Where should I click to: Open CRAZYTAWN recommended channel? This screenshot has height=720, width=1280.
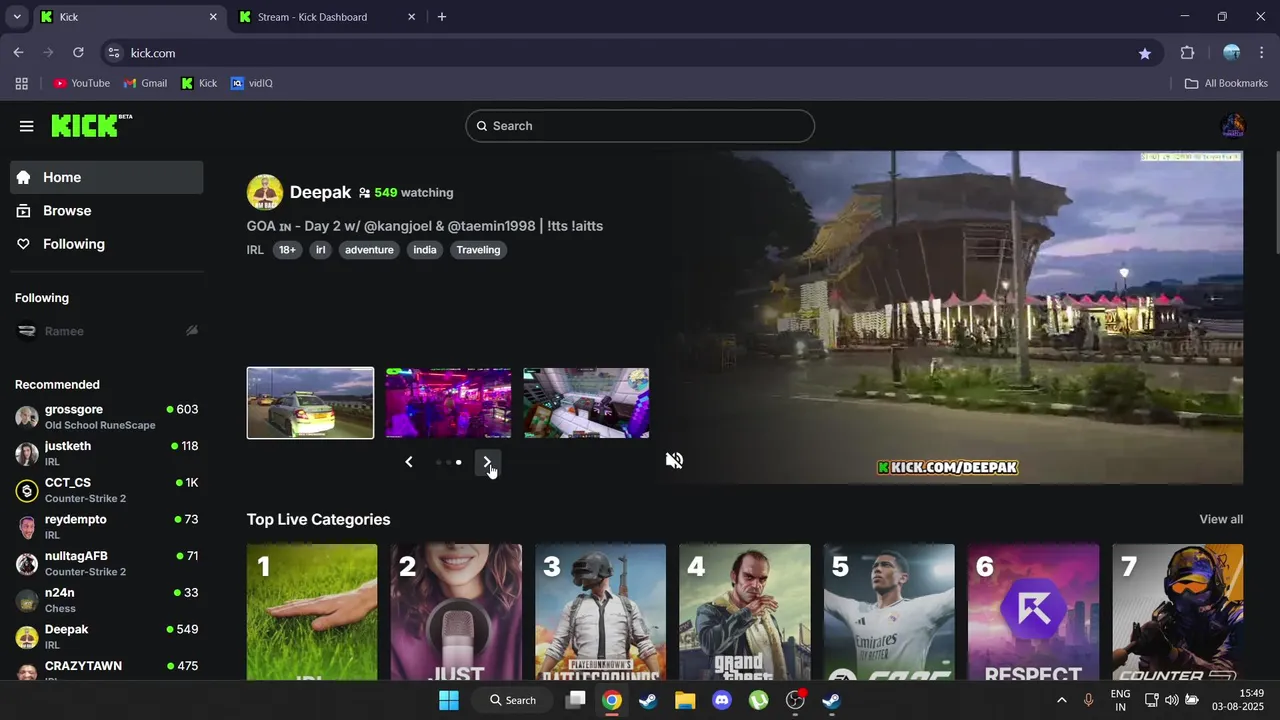tap(107, 670)
